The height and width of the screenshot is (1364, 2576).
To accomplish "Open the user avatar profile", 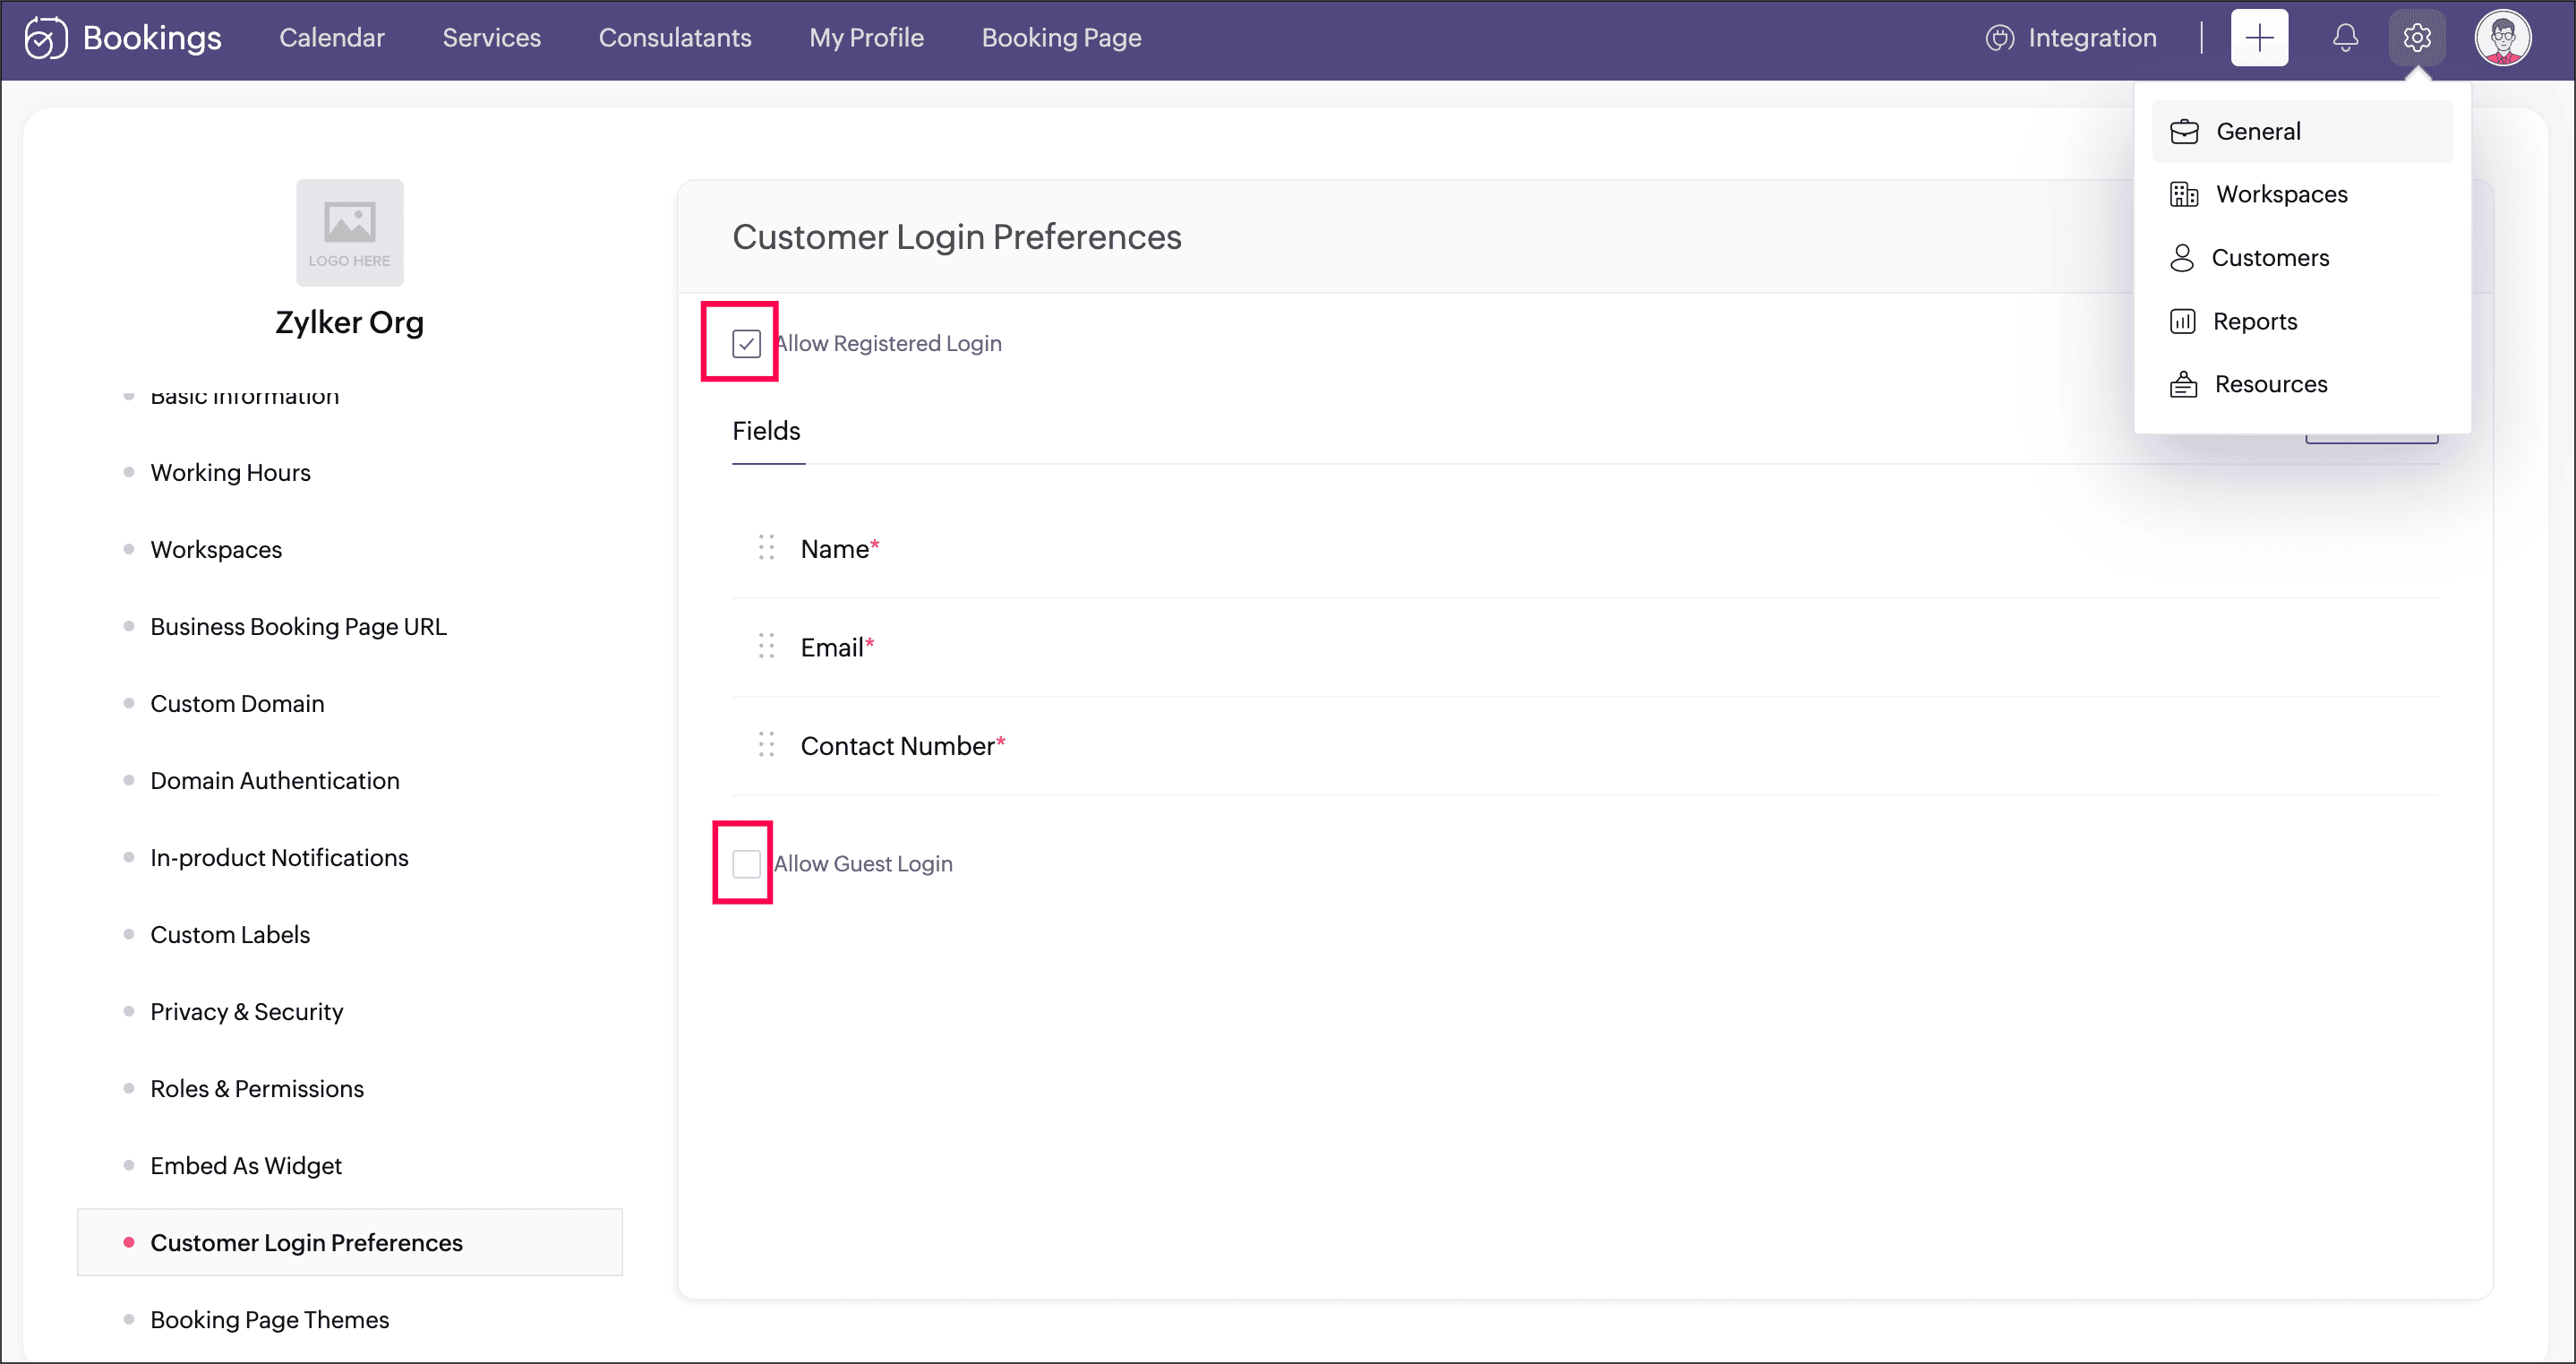I will coord(2502,38).
